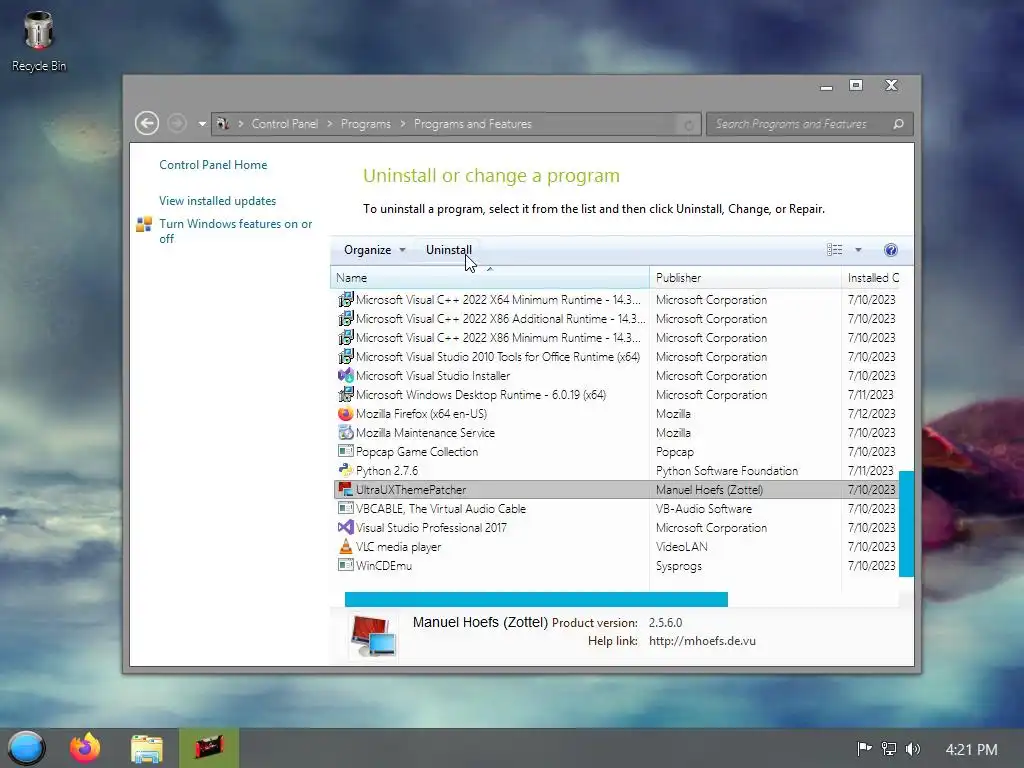Open the Help button
This screenshot has height=768, width=1024.
891,250
